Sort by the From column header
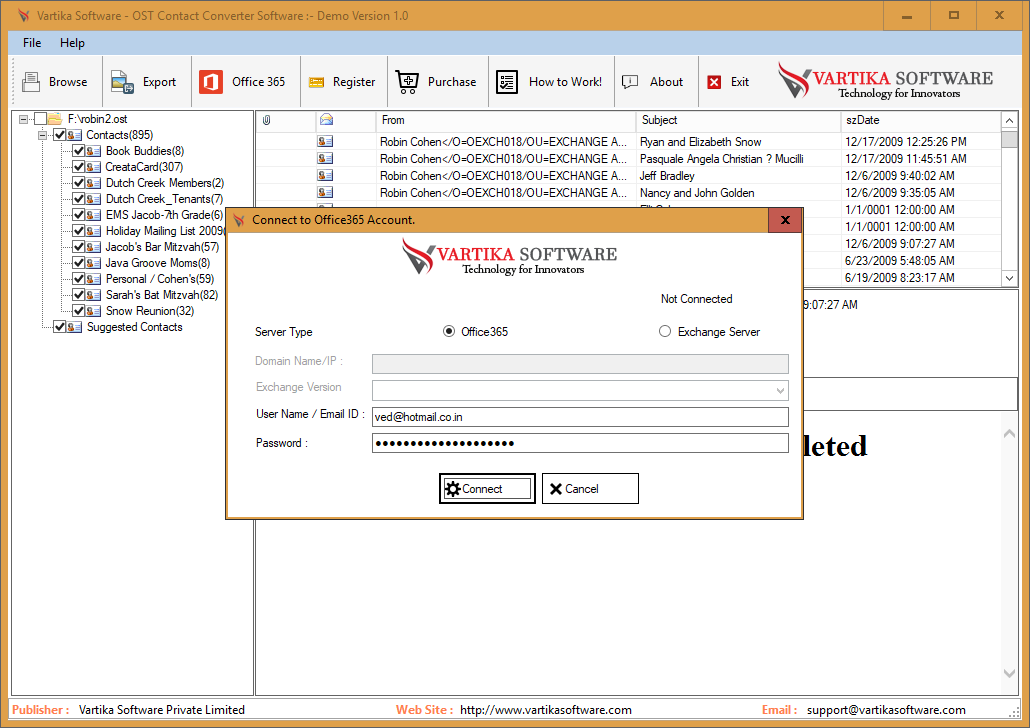Viewport: 1030px width, 728px height. (x=506, y=120)
